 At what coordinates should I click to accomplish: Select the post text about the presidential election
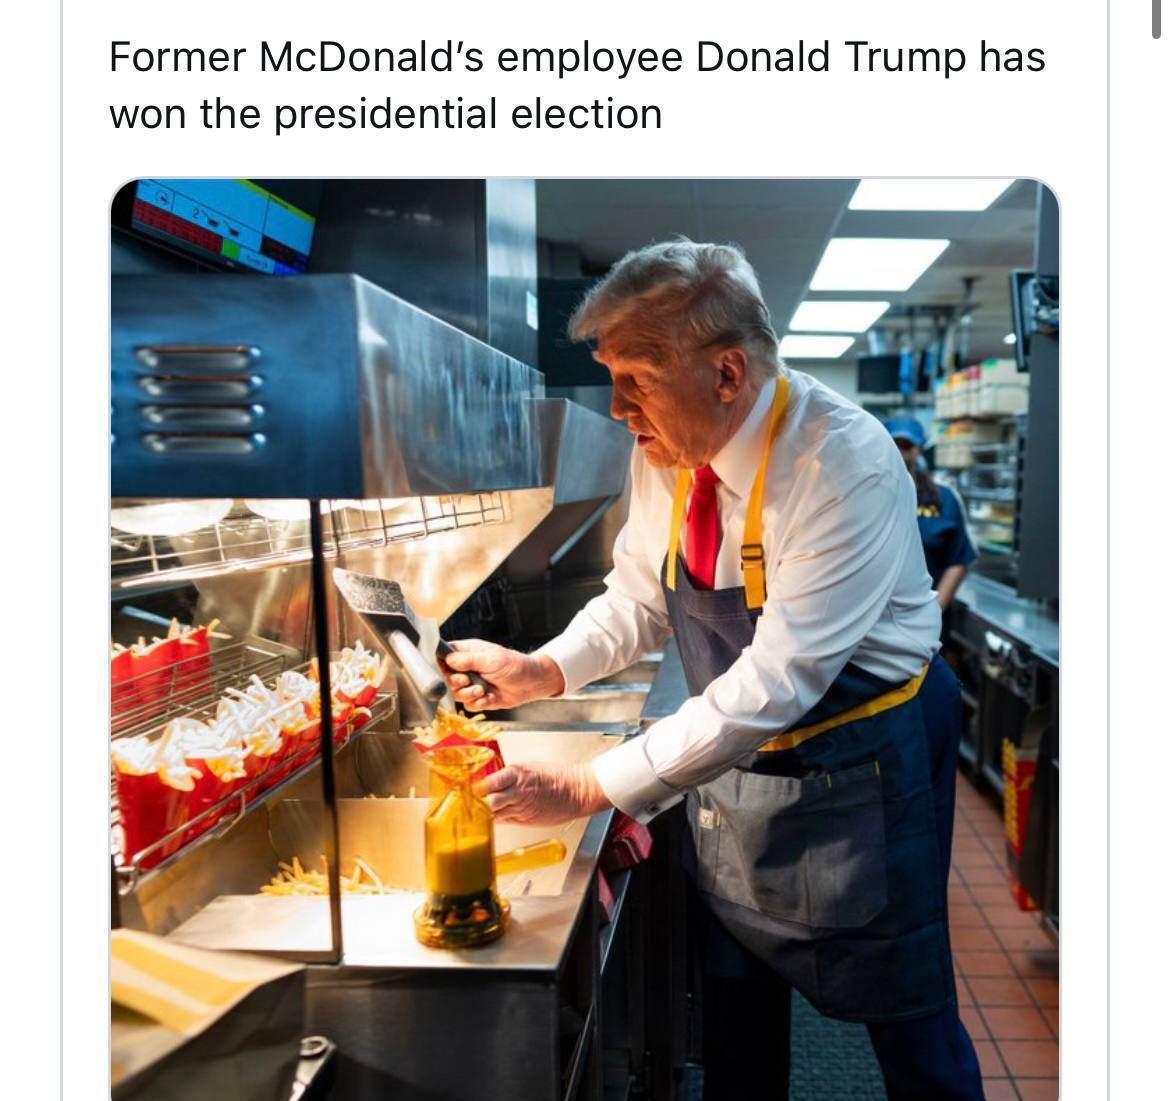pos(578,85)
